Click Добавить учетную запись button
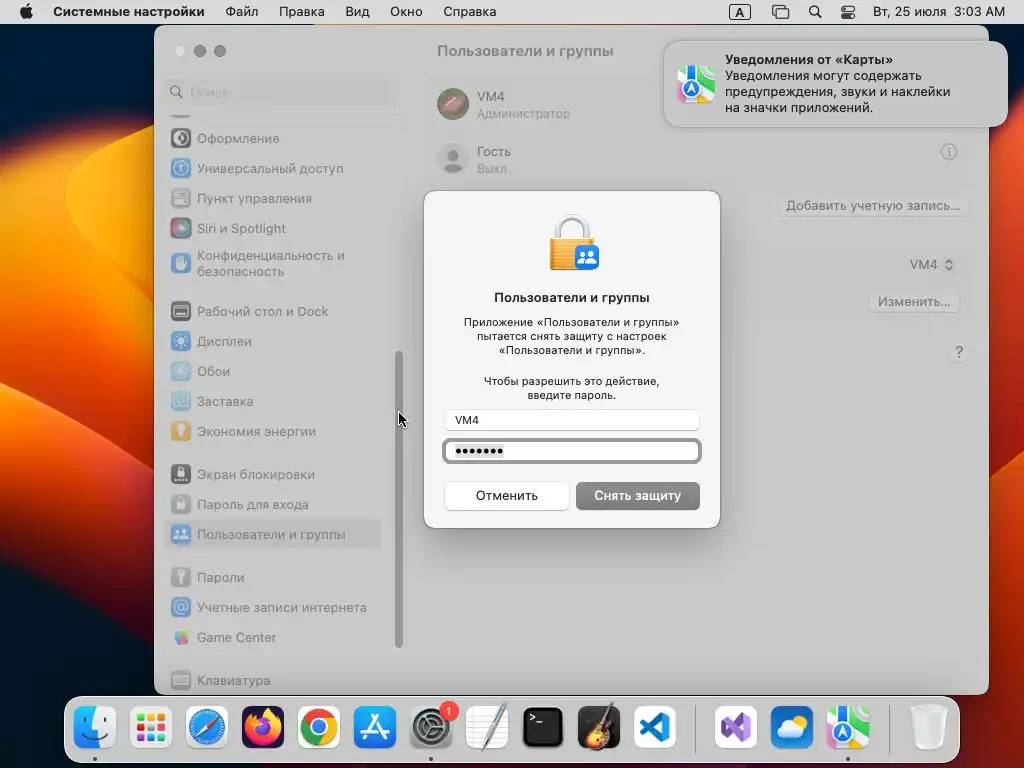1024x768 pixels. (x=873, y=206)
